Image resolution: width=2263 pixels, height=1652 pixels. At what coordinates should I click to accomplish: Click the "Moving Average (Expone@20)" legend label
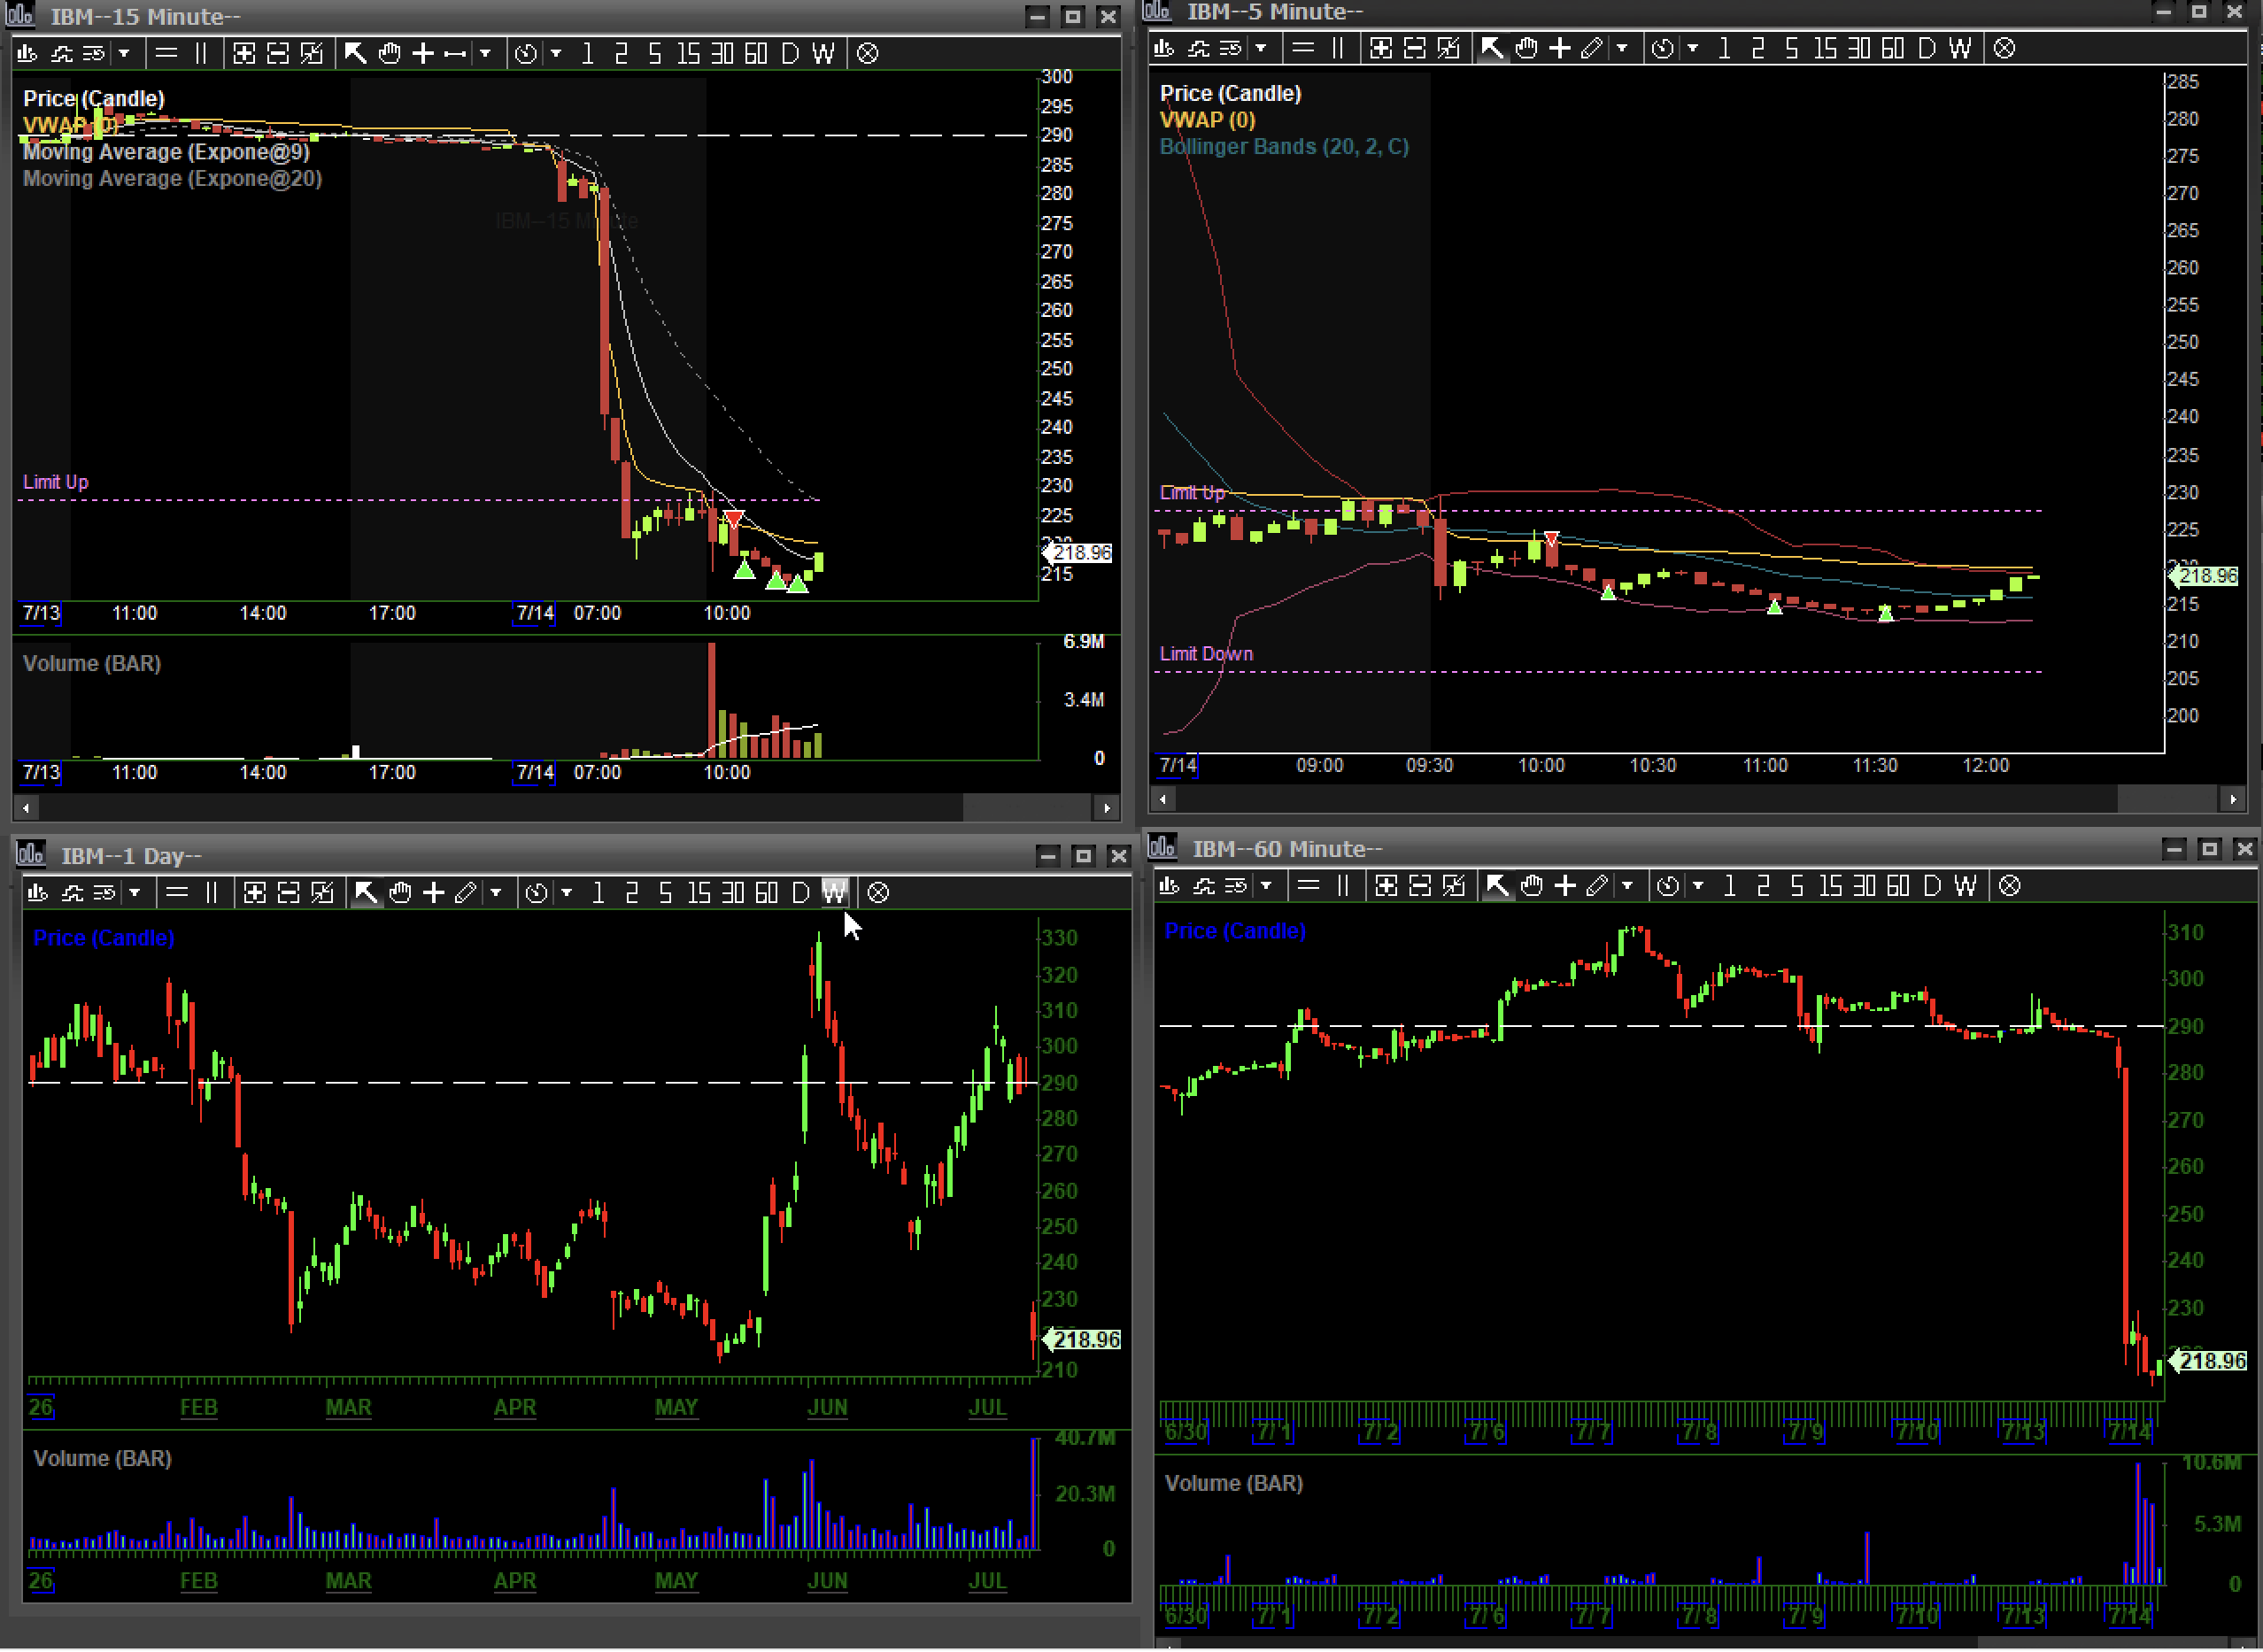172,178
